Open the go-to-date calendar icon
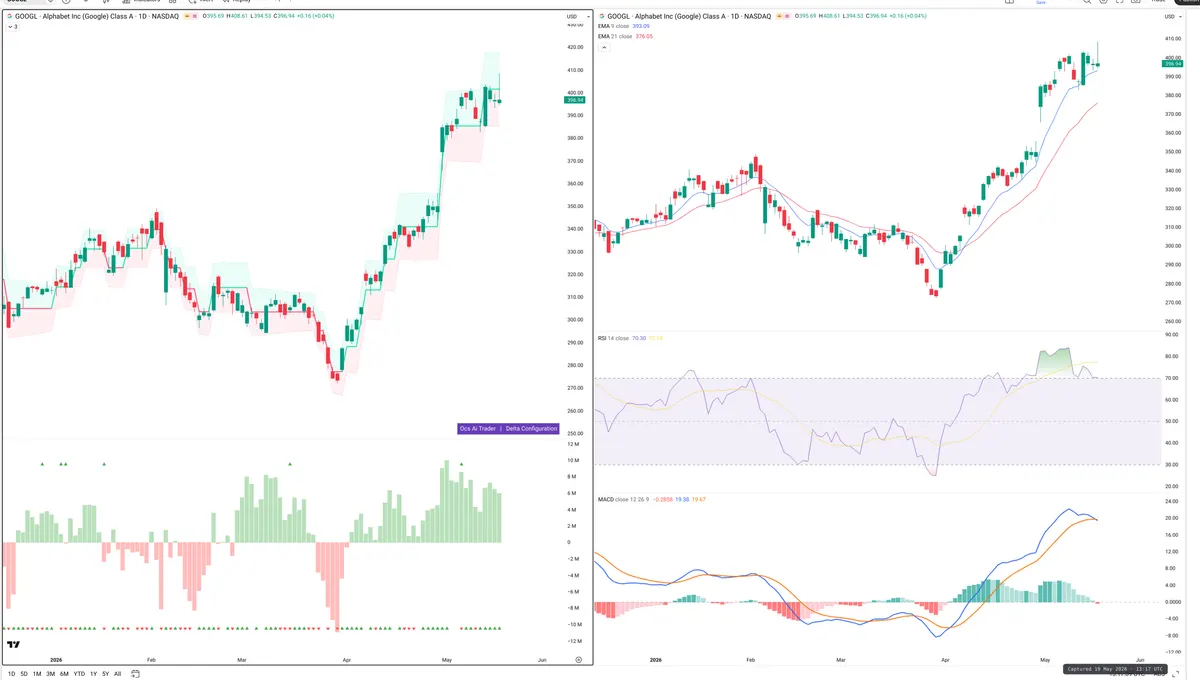Screen dimensions: 1200x680 click(x=136, y=674)
